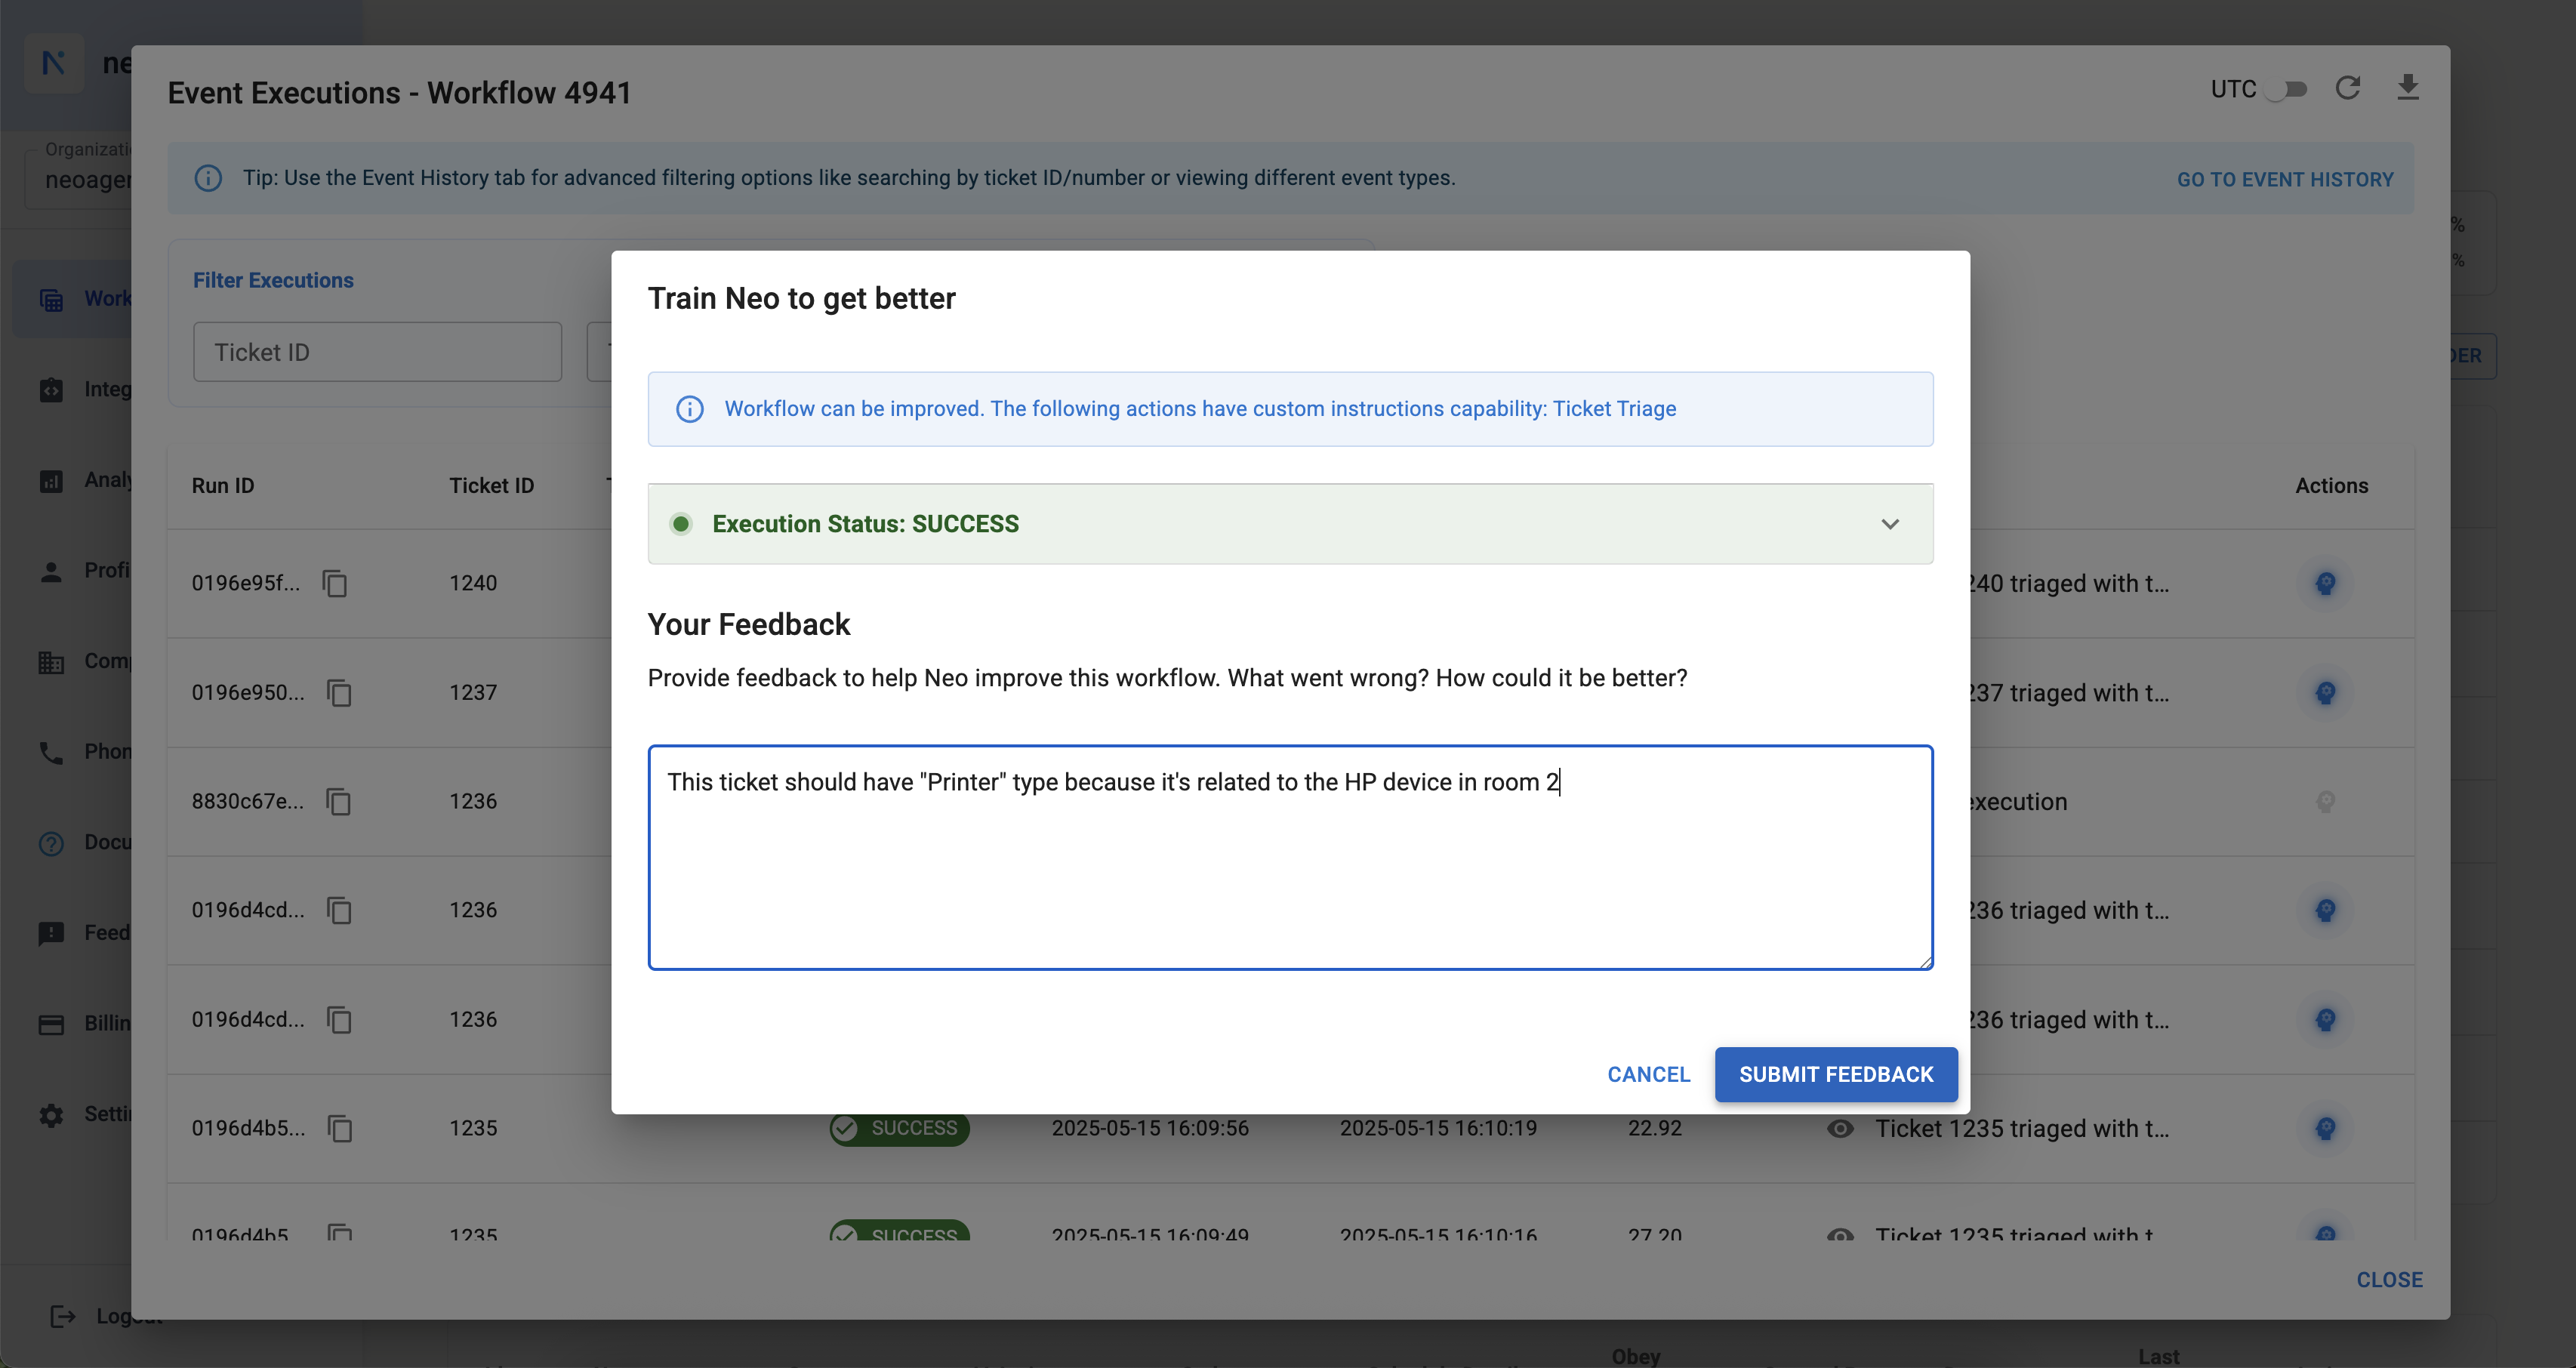Viewport: 2576px width, 1368px height.
Task: Copy Run ID 0196d4b5 for ticket 1235
Action: [x=339, y=1128]
